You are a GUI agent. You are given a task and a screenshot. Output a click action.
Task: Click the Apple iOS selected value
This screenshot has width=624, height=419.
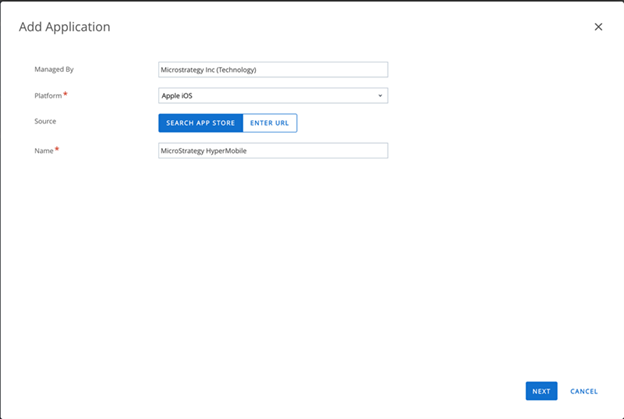[x=177, y=96]
